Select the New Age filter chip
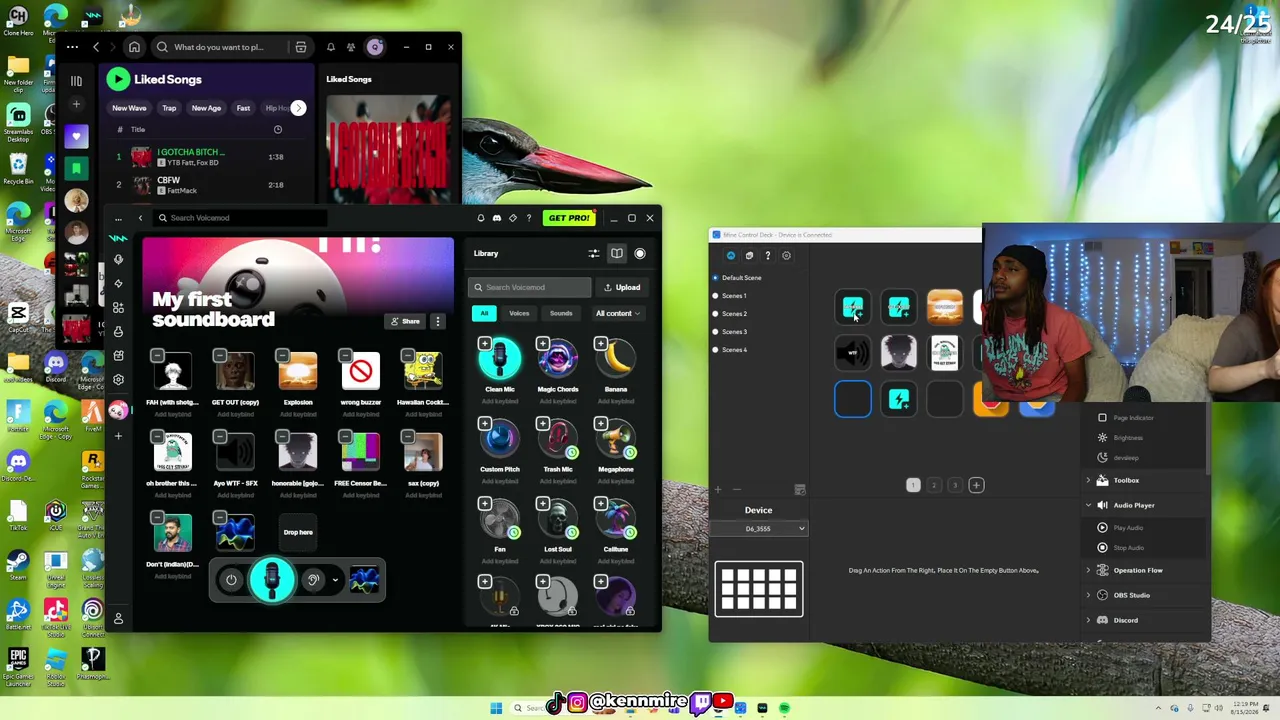The width and height of the screenshot is (1280, 720). (x=206, y=108)
